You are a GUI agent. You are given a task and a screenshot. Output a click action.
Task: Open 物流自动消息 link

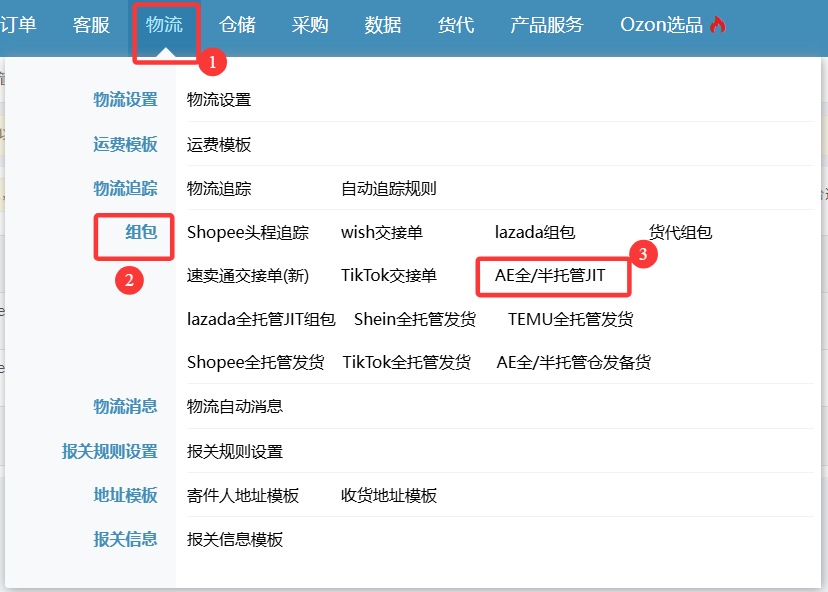(x=235, y=406)
